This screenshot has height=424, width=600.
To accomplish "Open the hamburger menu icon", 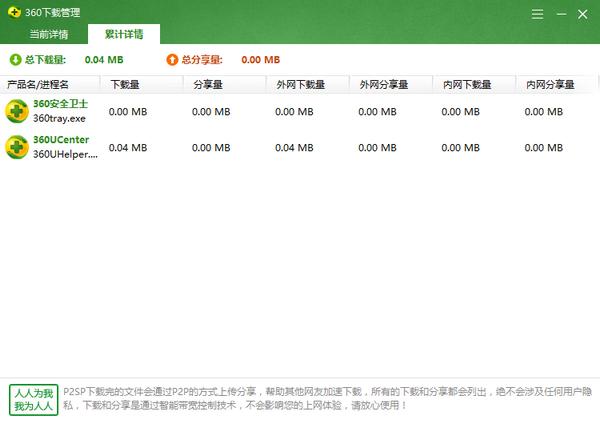I will click(x=537, y=14).
